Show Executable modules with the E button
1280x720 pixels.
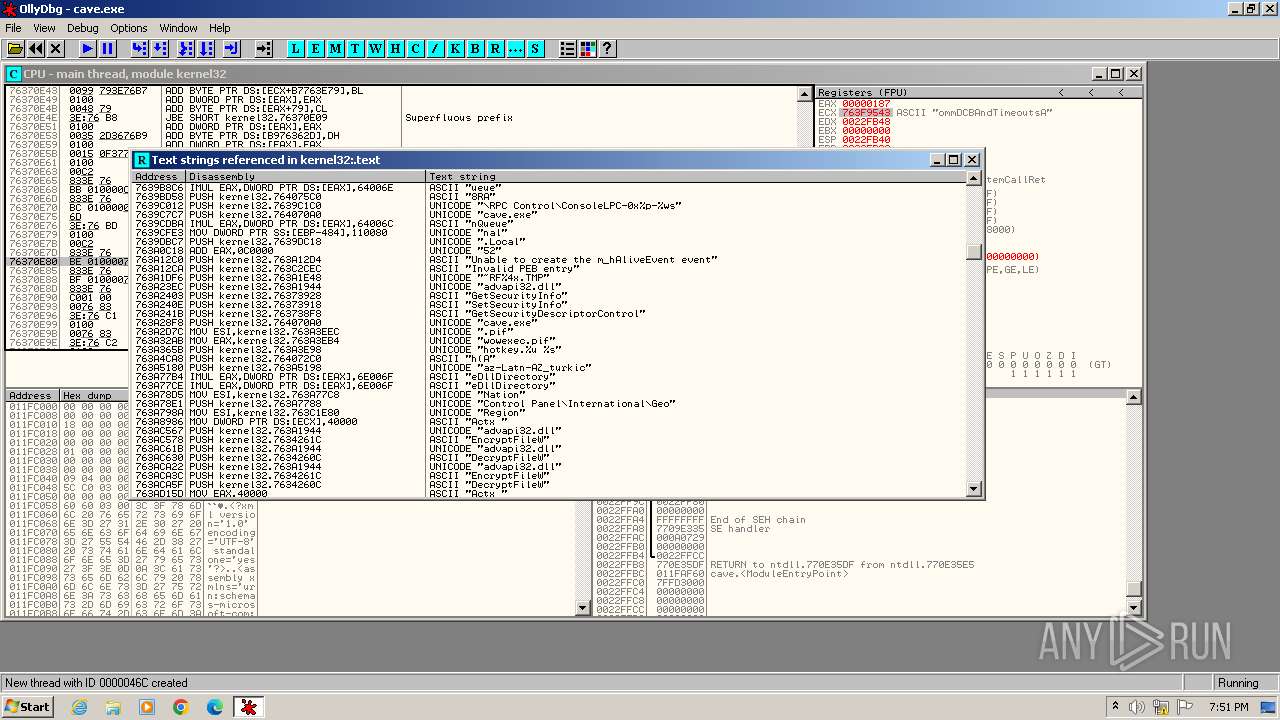click(x=316, y=48)
